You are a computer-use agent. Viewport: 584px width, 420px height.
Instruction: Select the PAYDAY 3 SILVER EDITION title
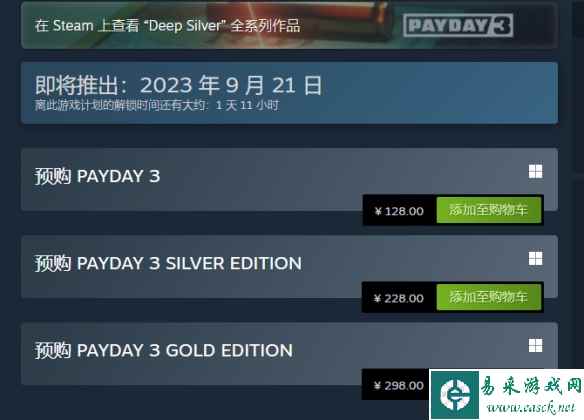coord(168,263)
